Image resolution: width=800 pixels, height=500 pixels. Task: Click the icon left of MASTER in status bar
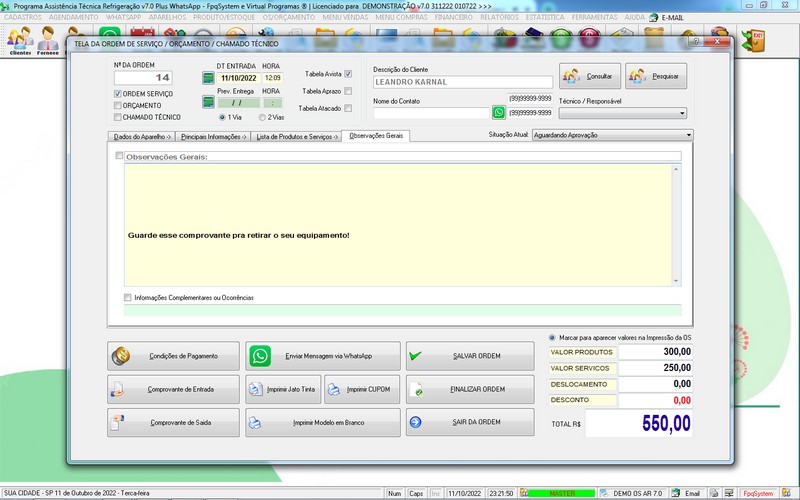click(x=523, y=493)
